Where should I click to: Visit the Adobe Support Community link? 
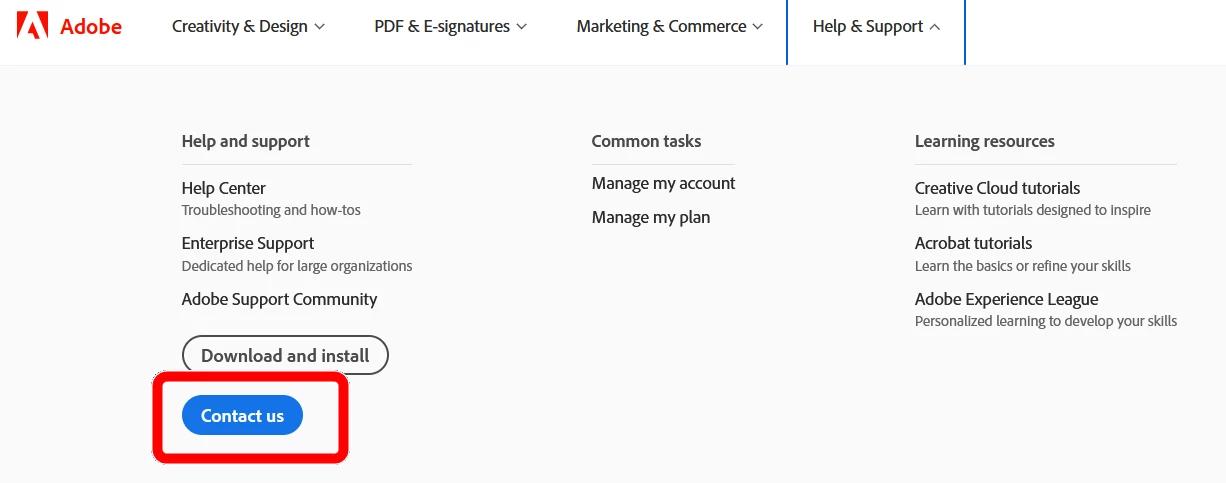[x=280, y=299]
